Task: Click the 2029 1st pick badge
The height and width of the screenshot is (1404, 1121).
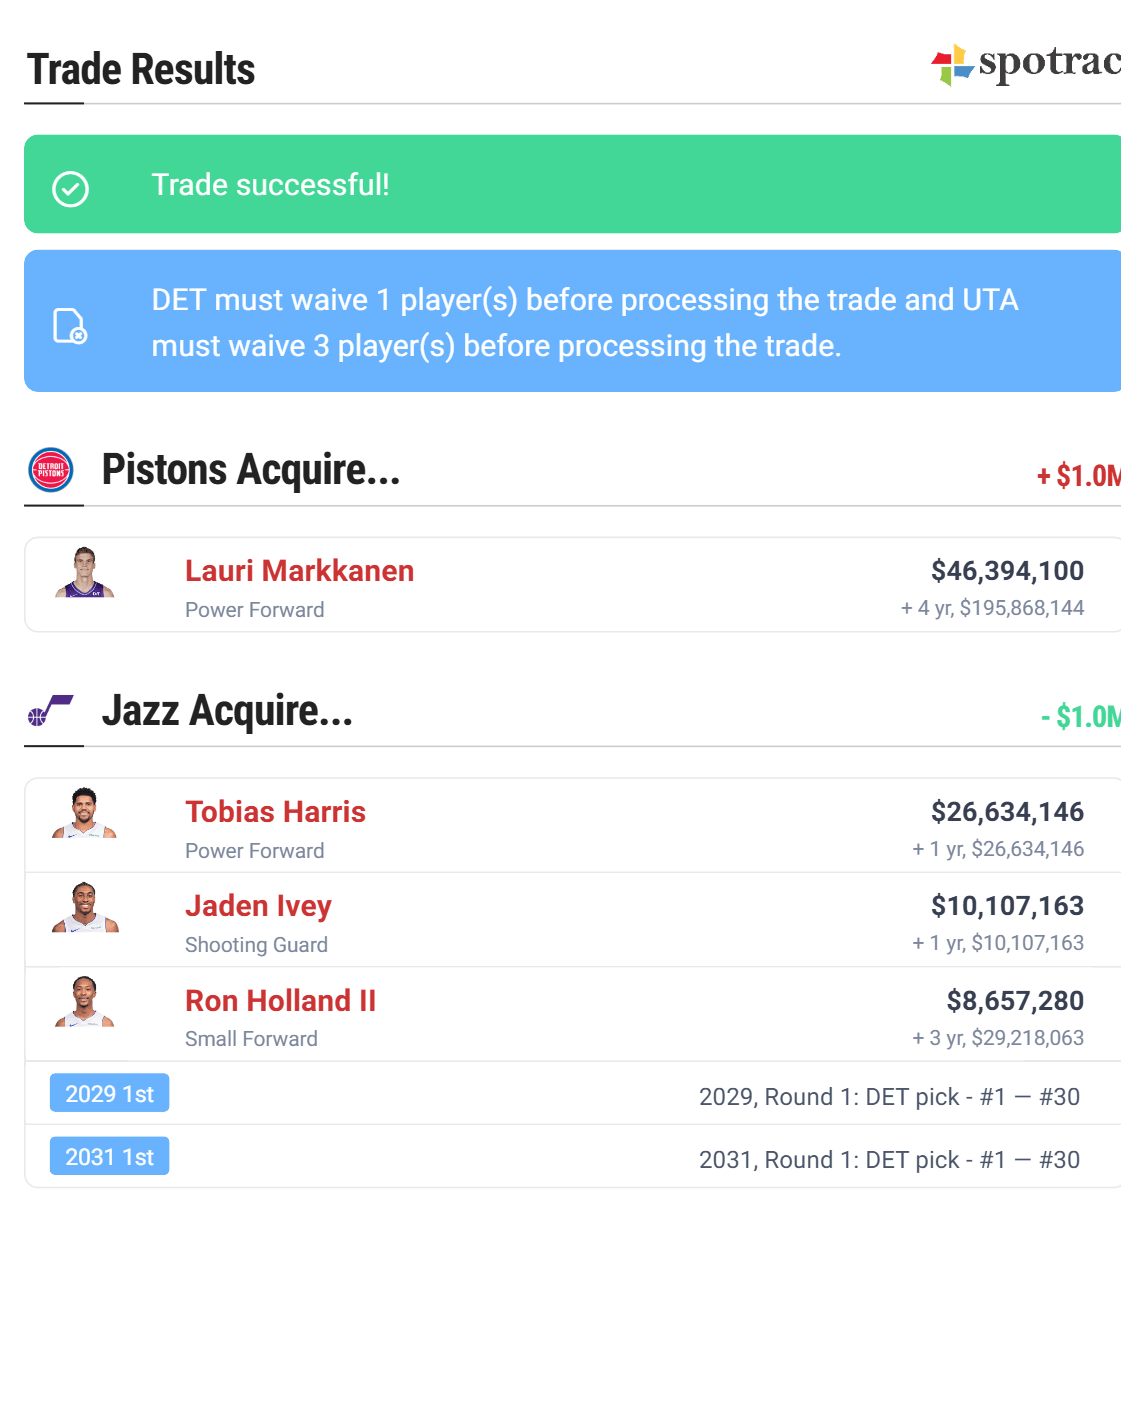Action: [109, 1094]
